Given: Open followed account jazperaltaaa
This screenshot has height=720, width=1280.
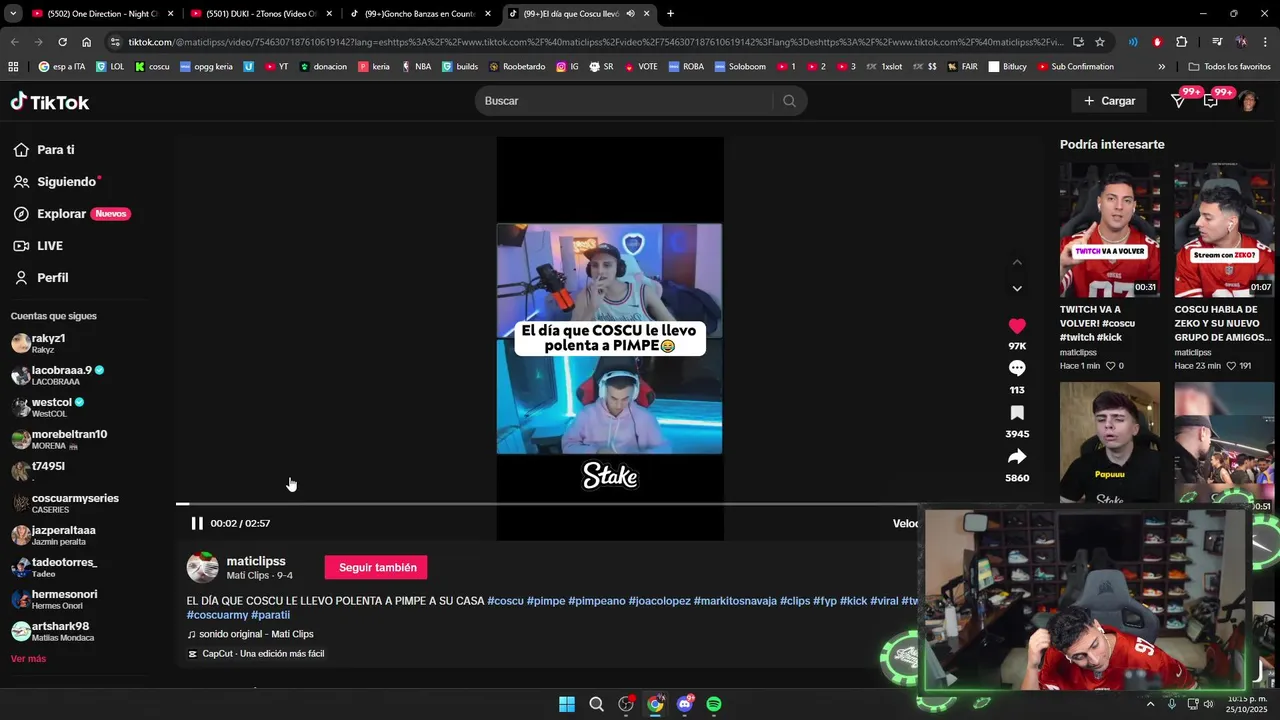Looking at the screenshot, I should click(x=53, y=535).
